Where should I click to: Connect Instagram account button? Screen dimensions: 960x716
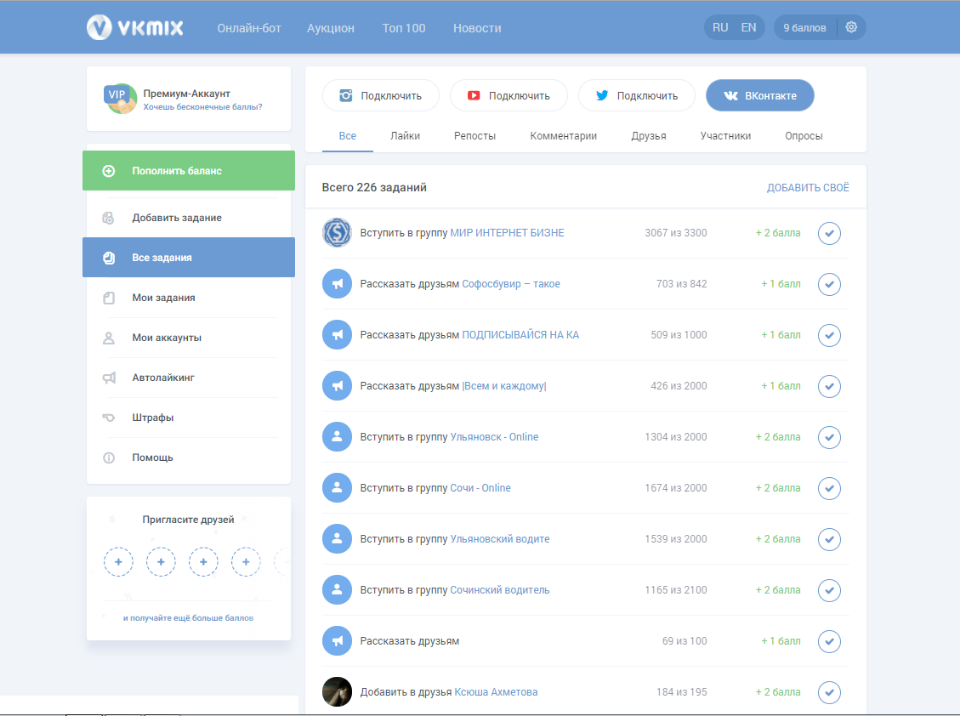[x=380, y=96]
